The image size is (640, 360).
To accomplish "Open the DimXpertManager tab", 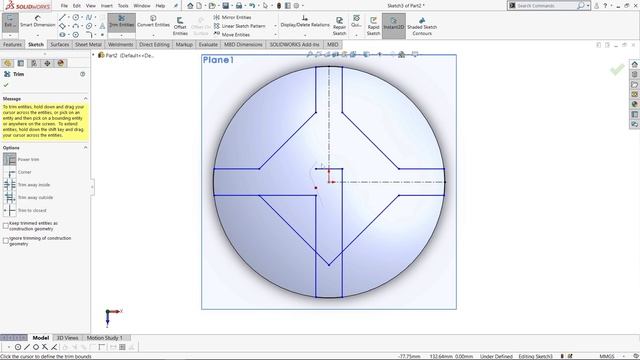I will coord(47,63).
